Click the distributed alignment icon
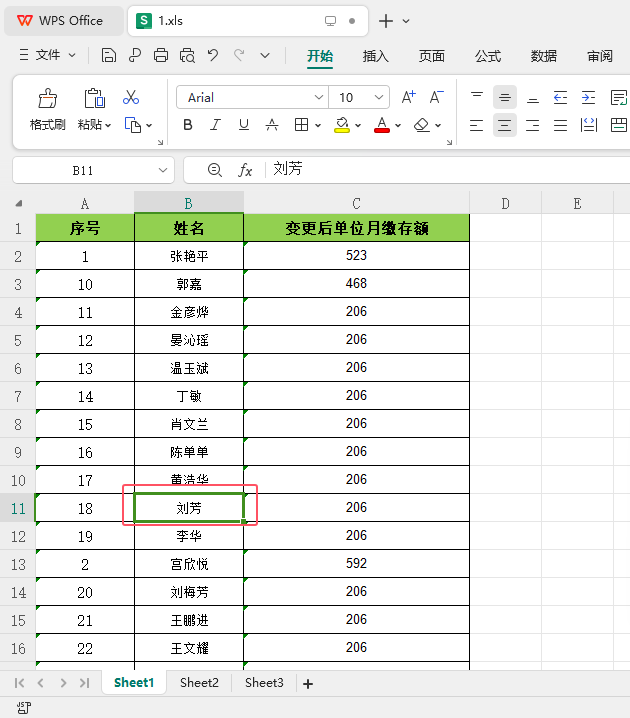Screen dimensions: 630x718 point(589,125)
